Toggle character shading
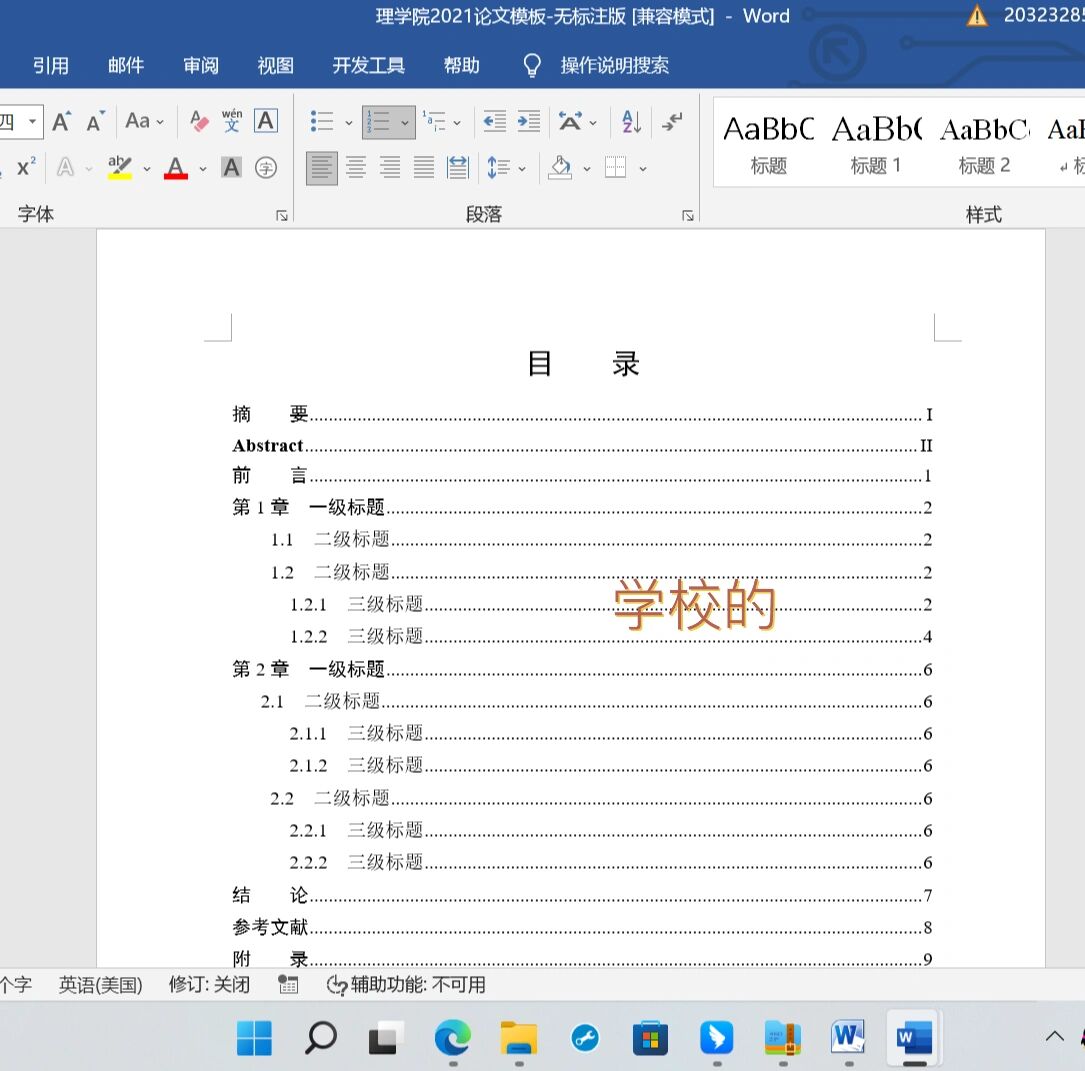 (x=231, y=168)
